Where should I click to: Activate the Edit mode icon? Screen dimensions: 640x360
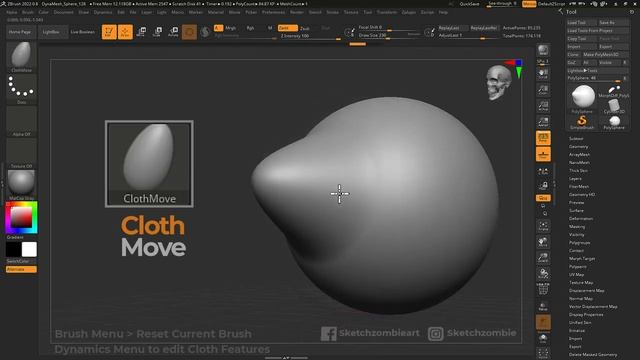(x=109, y=32)
